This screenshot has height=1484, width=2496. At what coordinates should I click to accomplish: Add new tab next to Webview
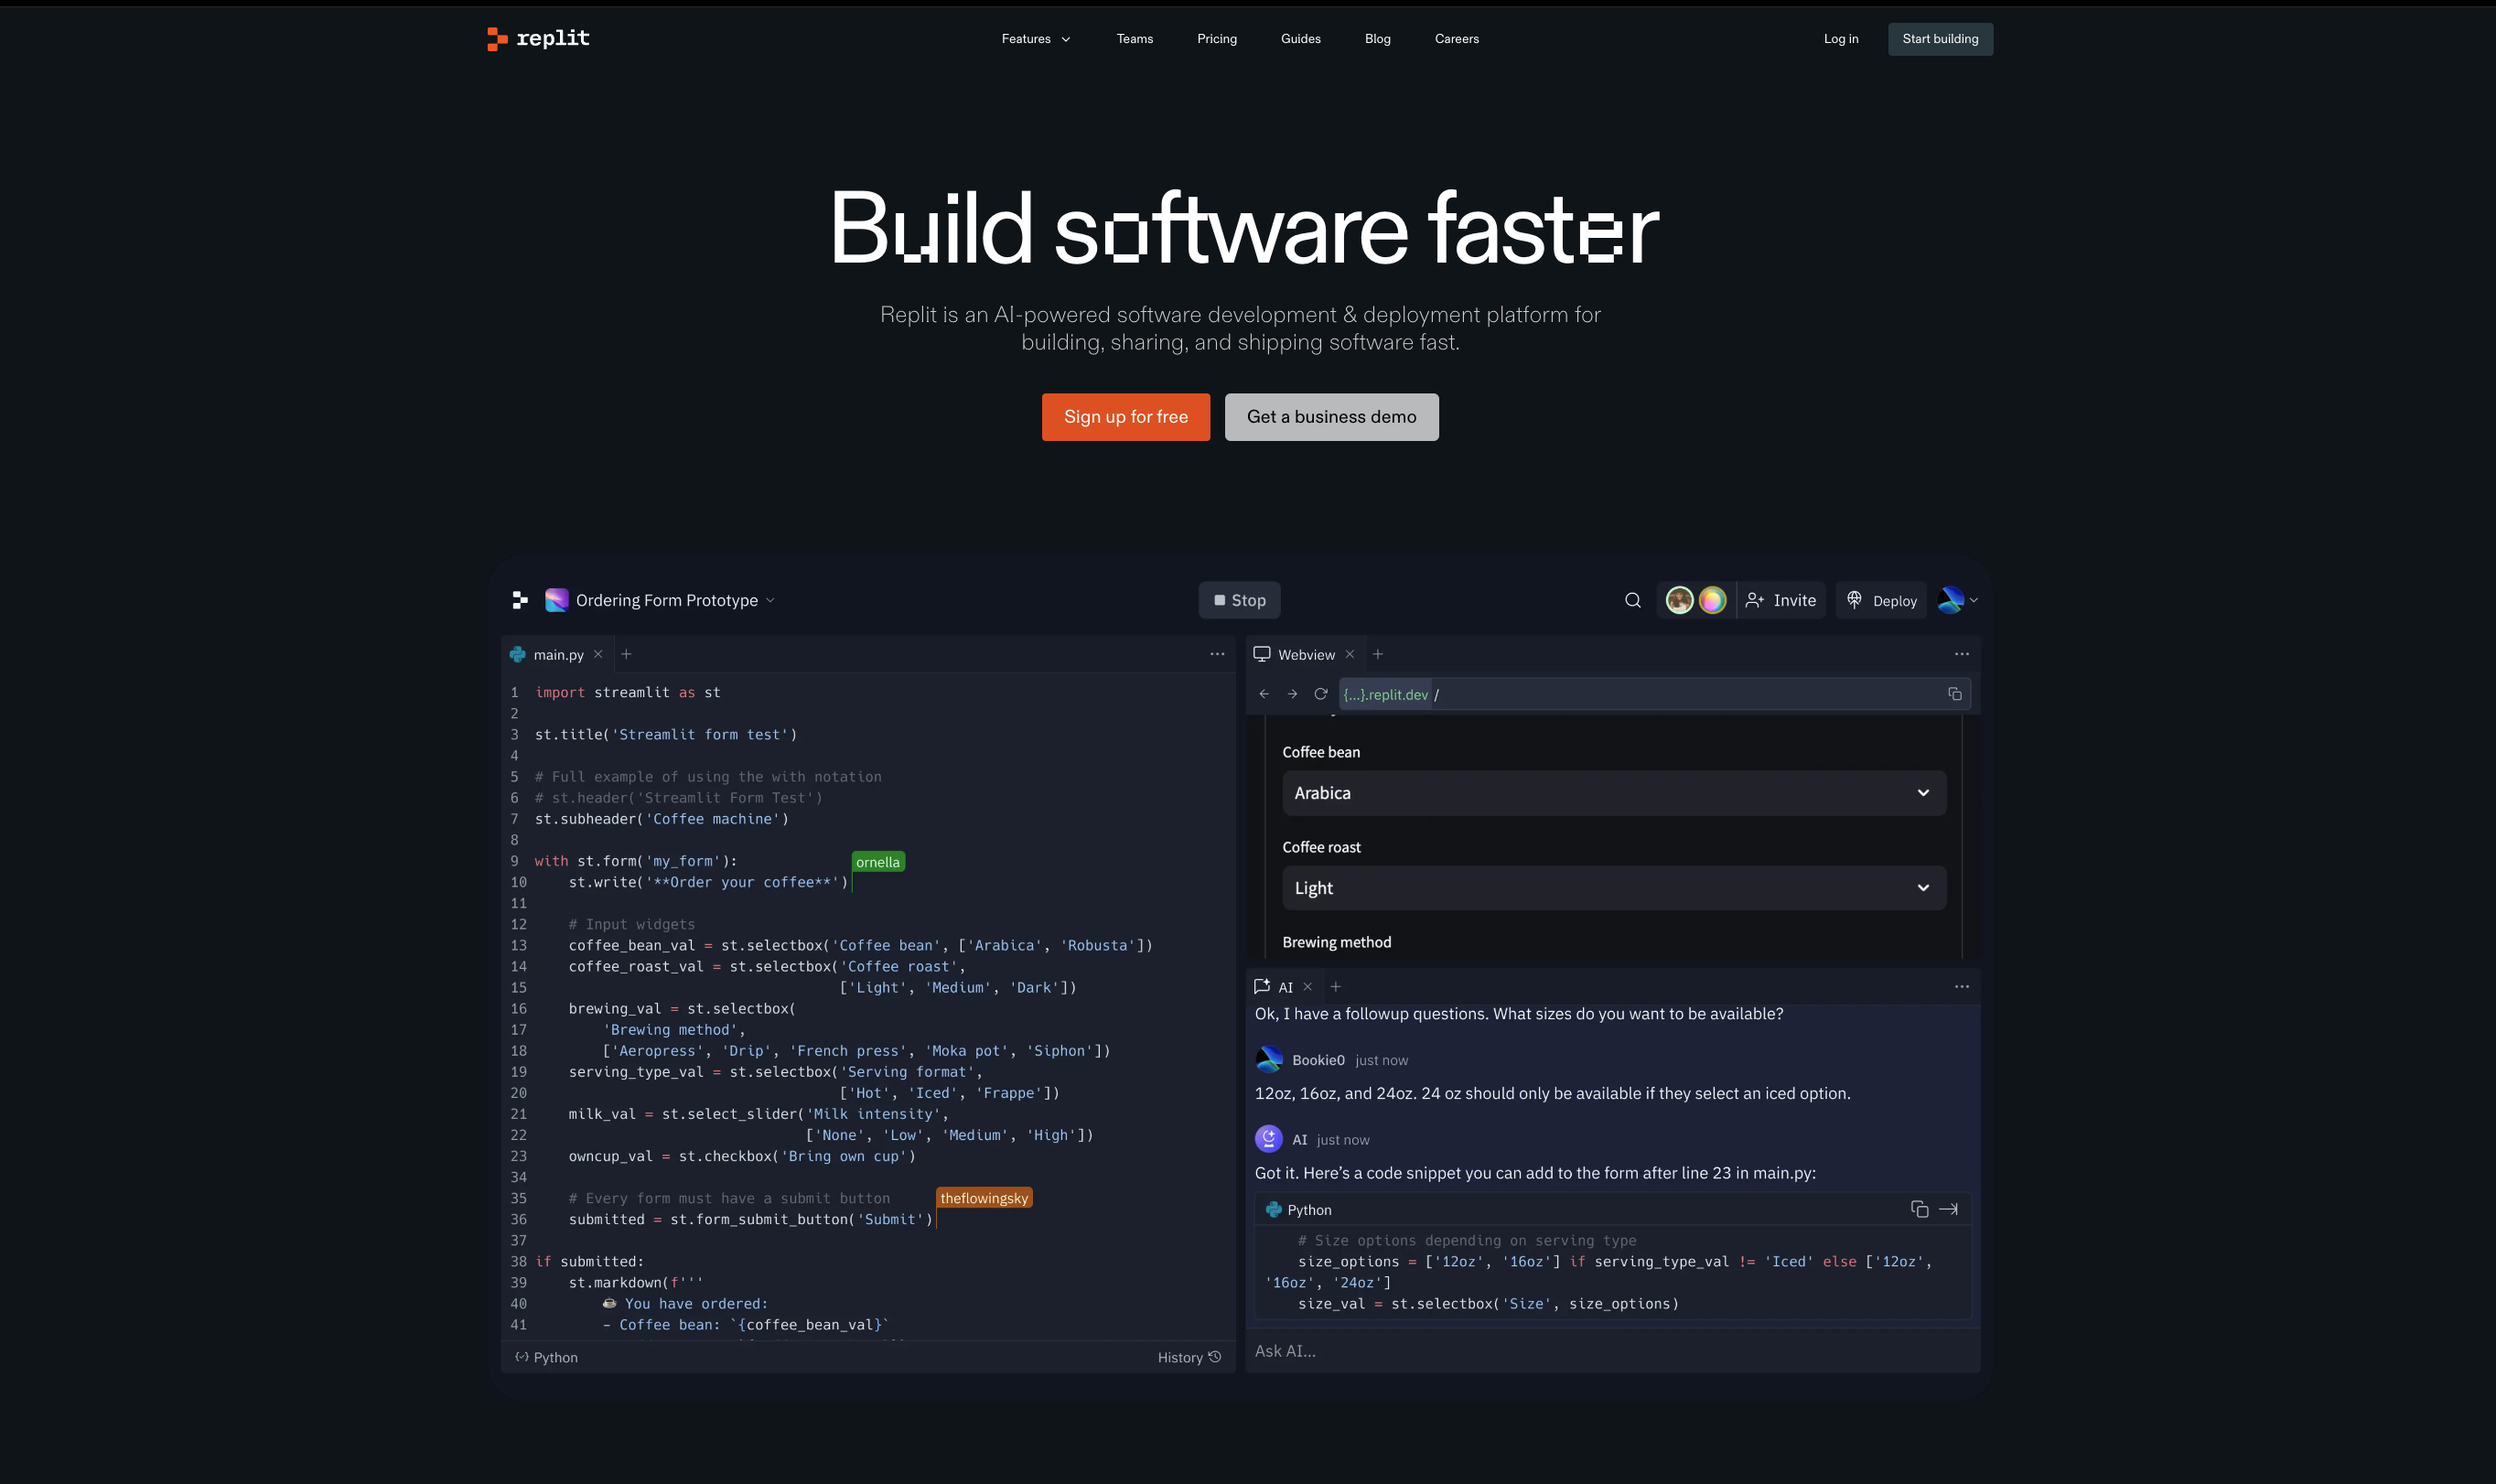point(1377,654)
